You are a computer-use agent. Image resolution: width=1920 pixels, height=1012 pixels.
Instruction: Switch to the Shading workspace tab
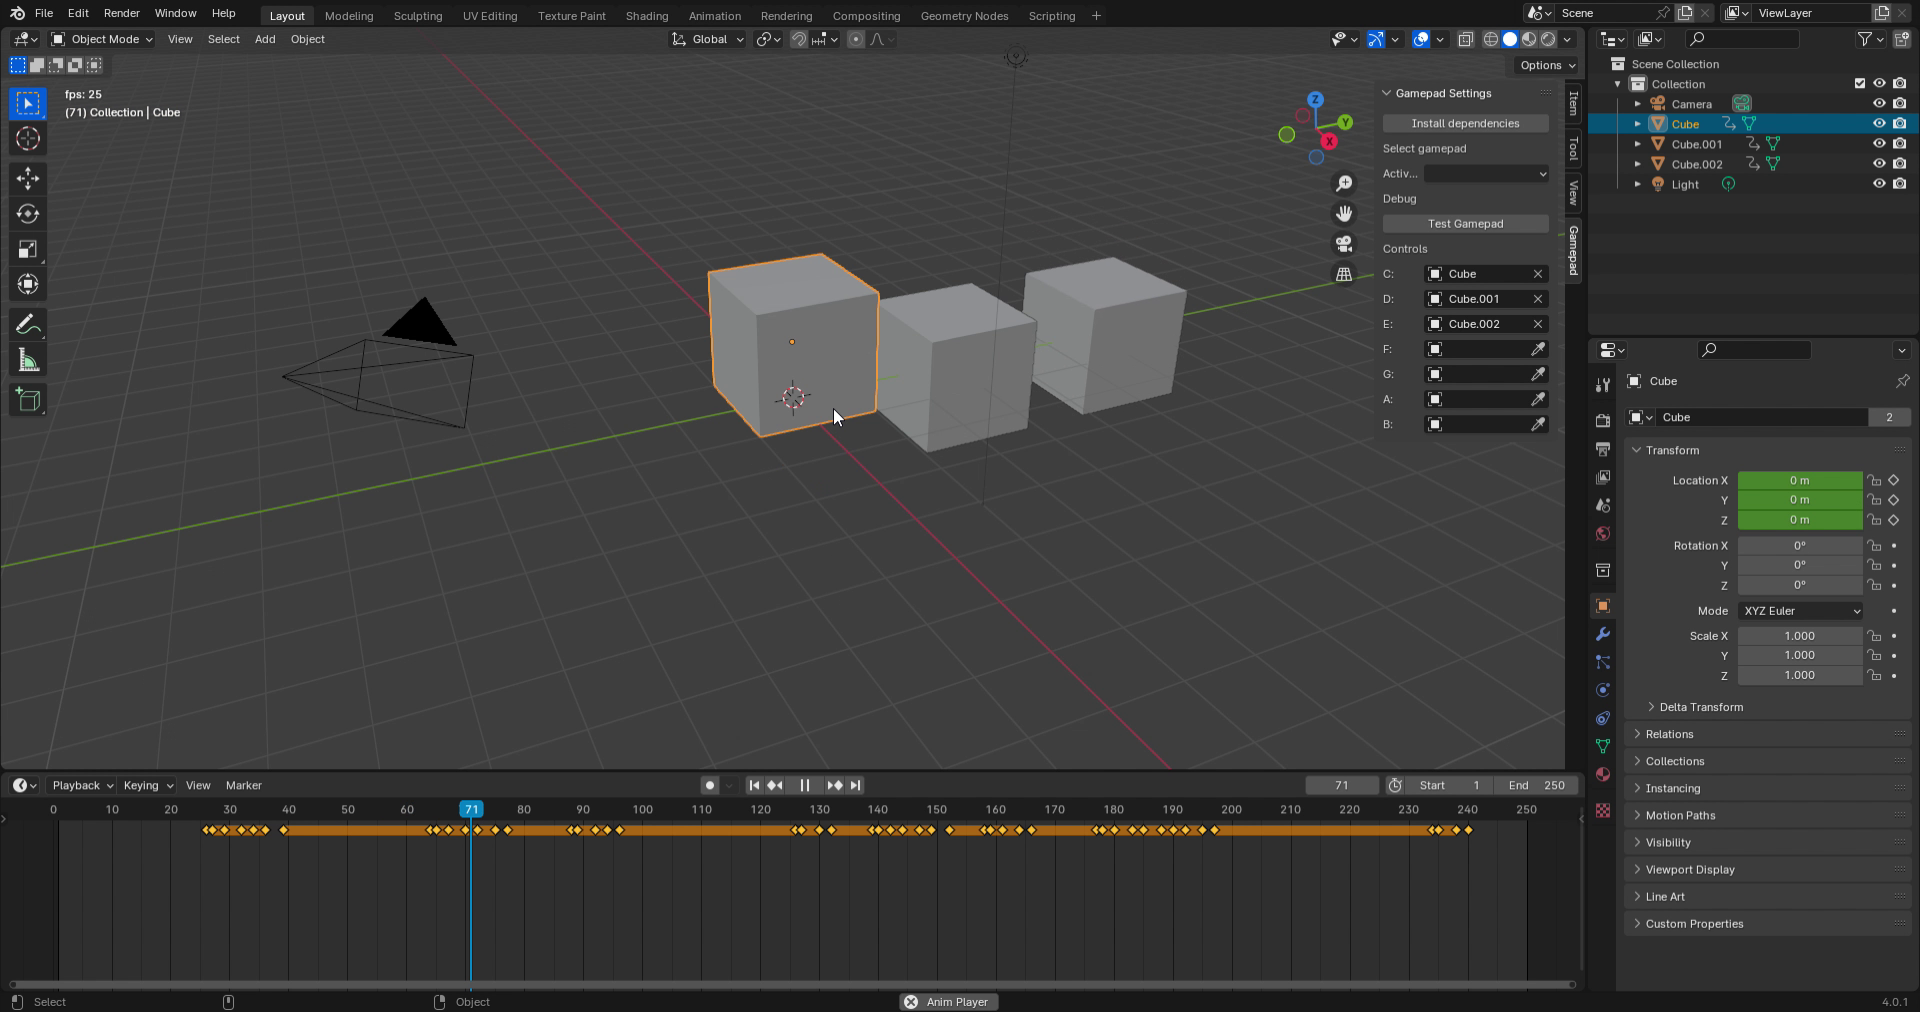click(x=646, y=15)
